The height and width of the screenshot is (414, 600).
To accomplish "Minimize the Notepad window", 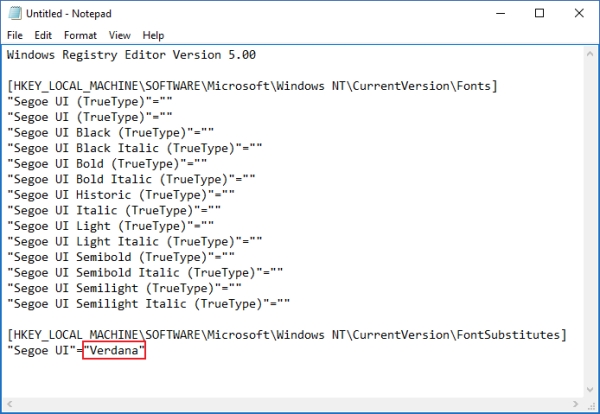I will coord(501,13).
